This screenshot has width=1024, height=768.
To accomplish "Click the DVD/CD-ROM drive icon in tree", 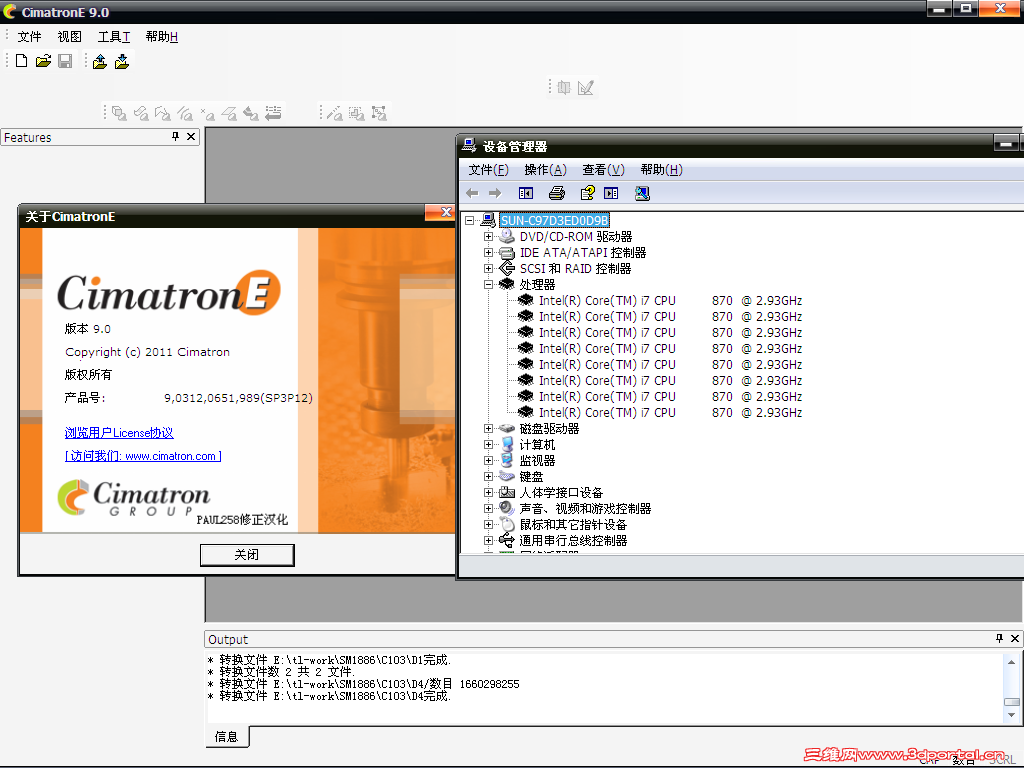I will click(x=507, y=236).
